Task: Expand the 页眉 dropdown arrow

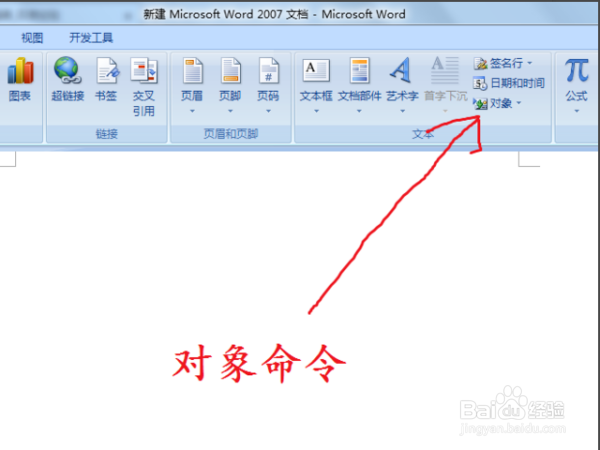Action: click(192, 111)
